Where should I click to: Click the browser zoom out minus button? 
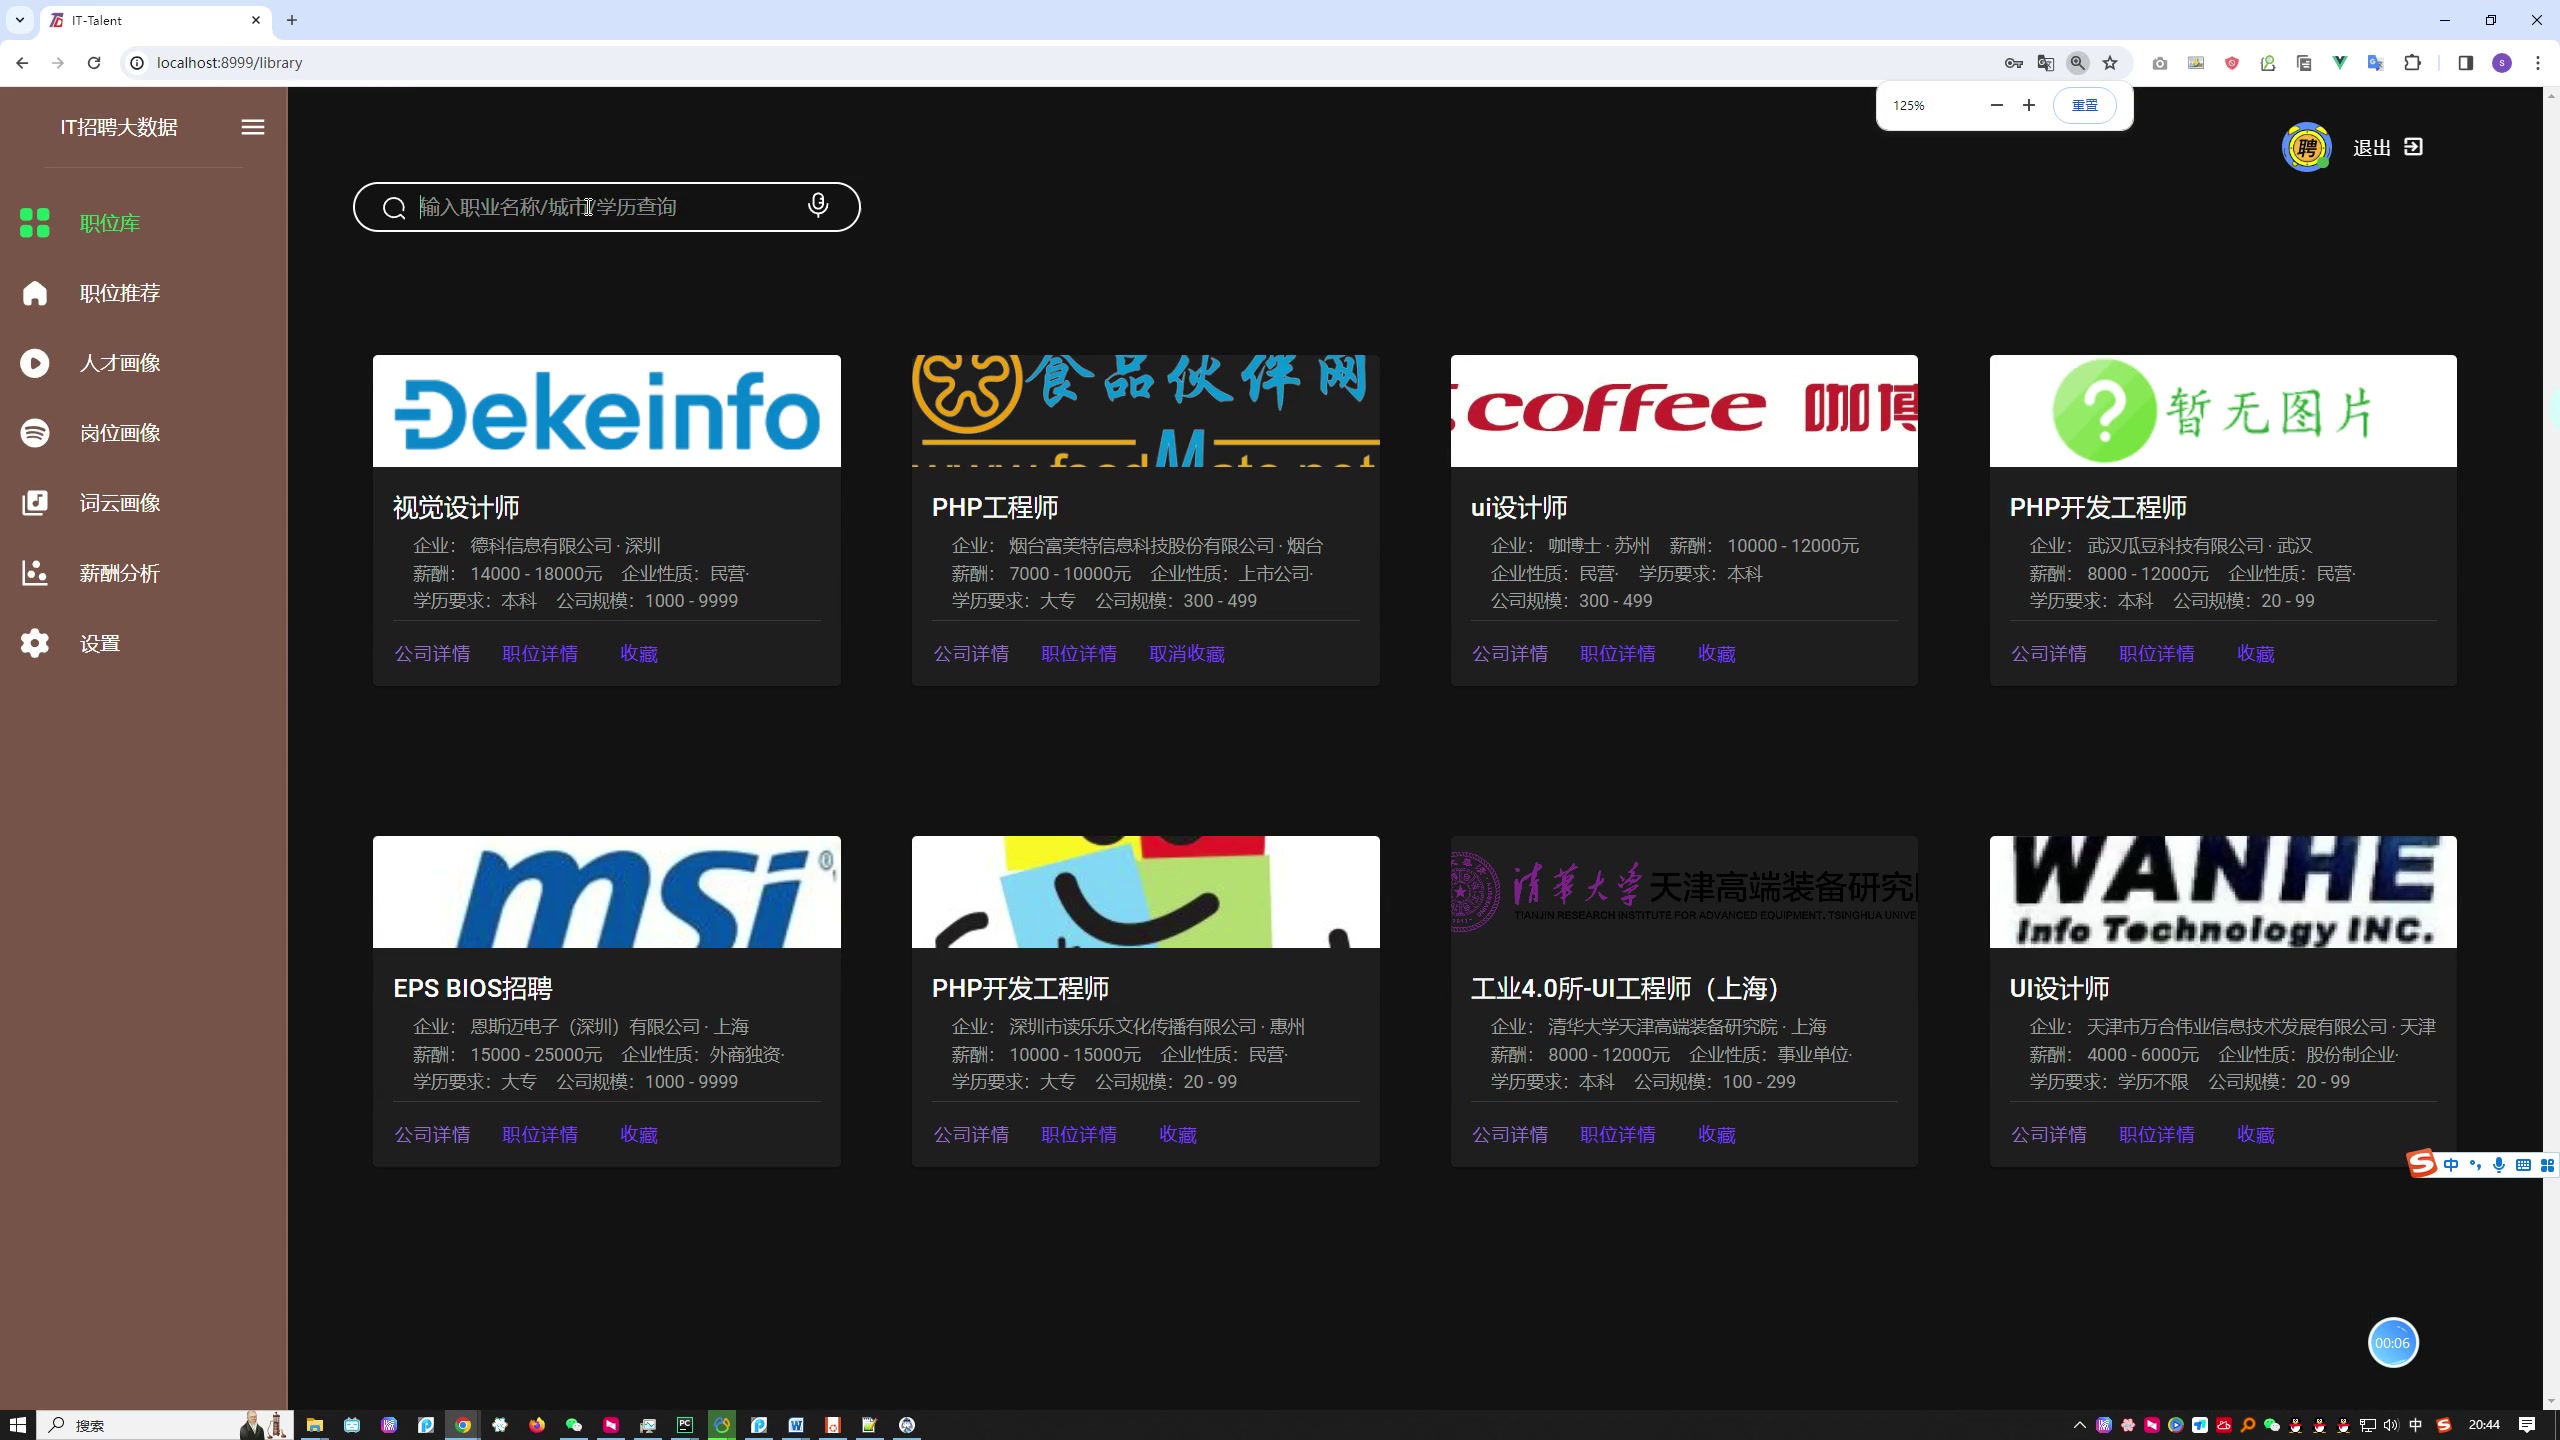tap(1996, 105)
